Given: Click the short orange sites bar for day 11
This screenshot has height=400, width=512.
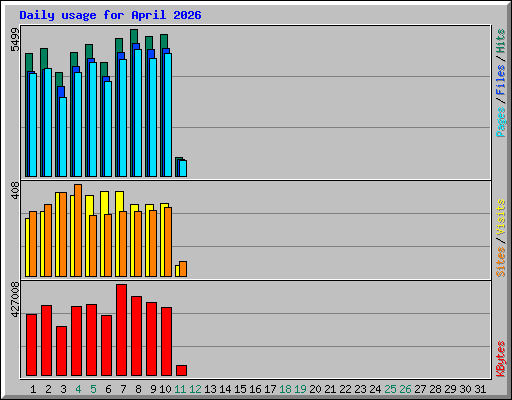Looking at the screenshot, I should (183, 269).
